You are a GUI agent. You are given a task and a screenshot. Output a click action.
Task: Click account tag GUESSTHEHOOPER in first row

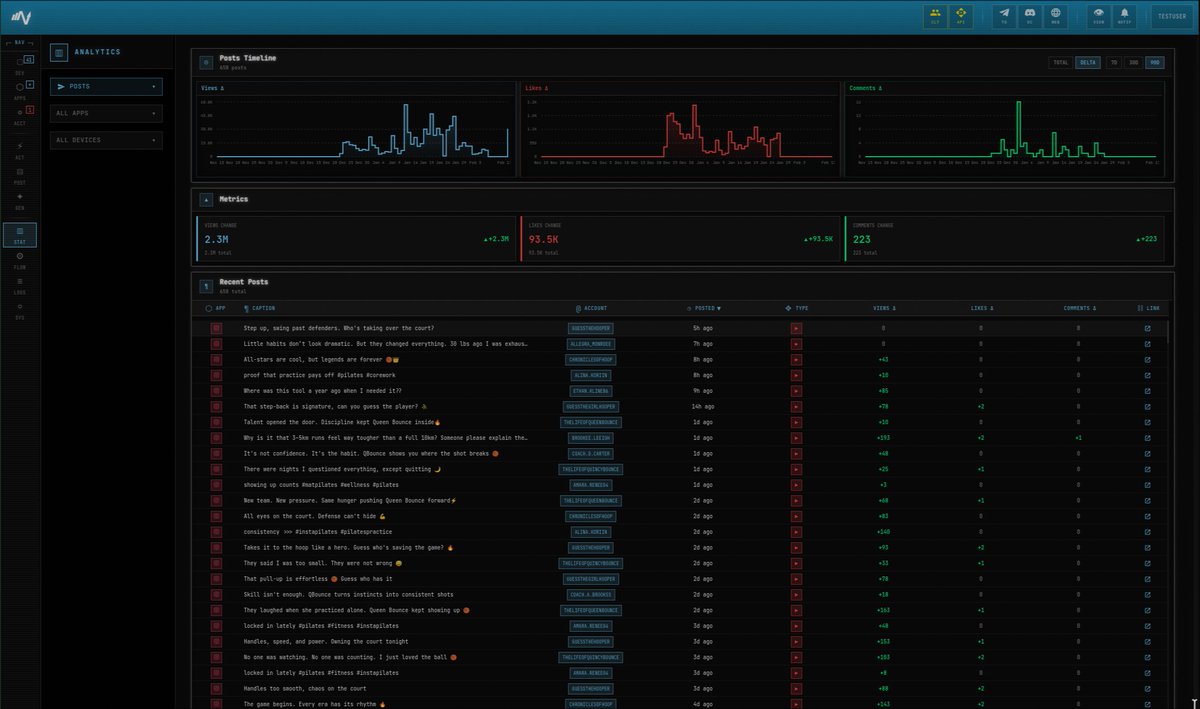coord(591,328)
